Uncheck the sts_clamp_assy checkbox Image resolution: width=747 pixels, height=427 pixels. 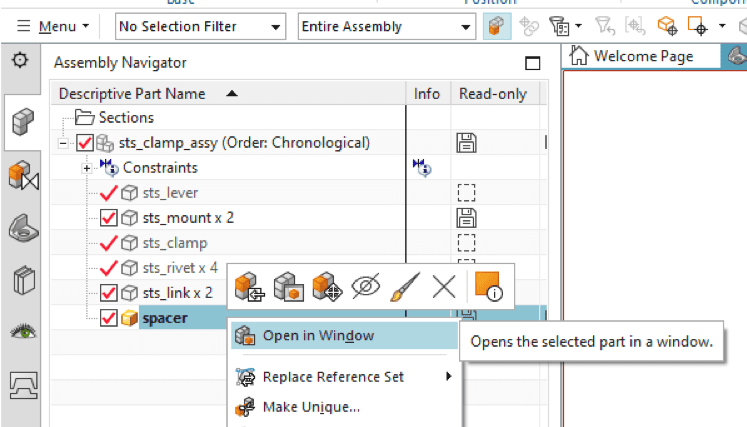pyautogui.click(x=85, y=142)
